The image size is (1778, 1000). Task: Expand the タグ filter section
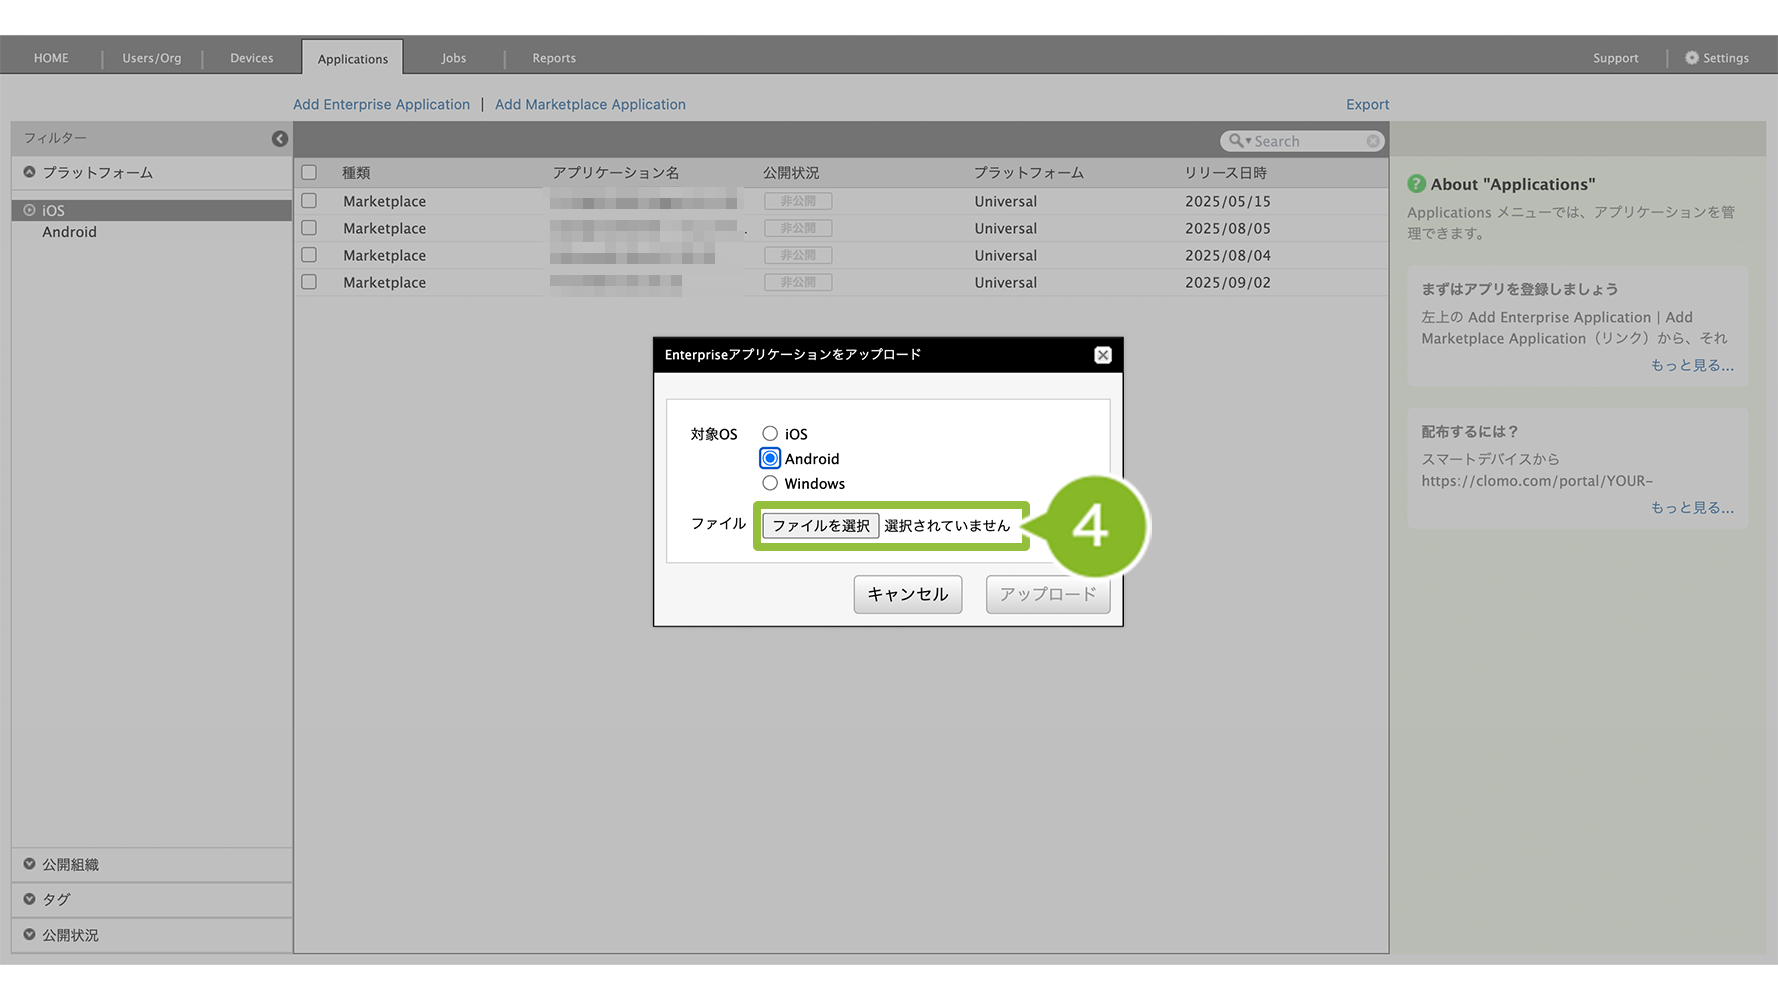(x=30, y=899)
